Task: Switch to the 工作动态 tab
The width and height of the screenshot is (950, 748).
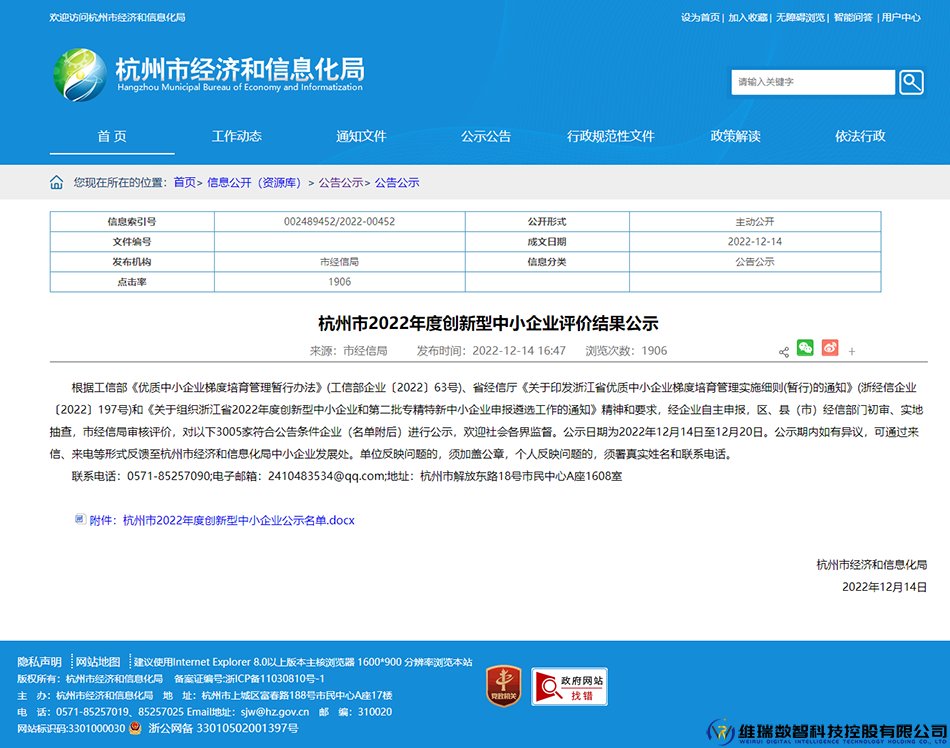Action: (x=237, y=136)
